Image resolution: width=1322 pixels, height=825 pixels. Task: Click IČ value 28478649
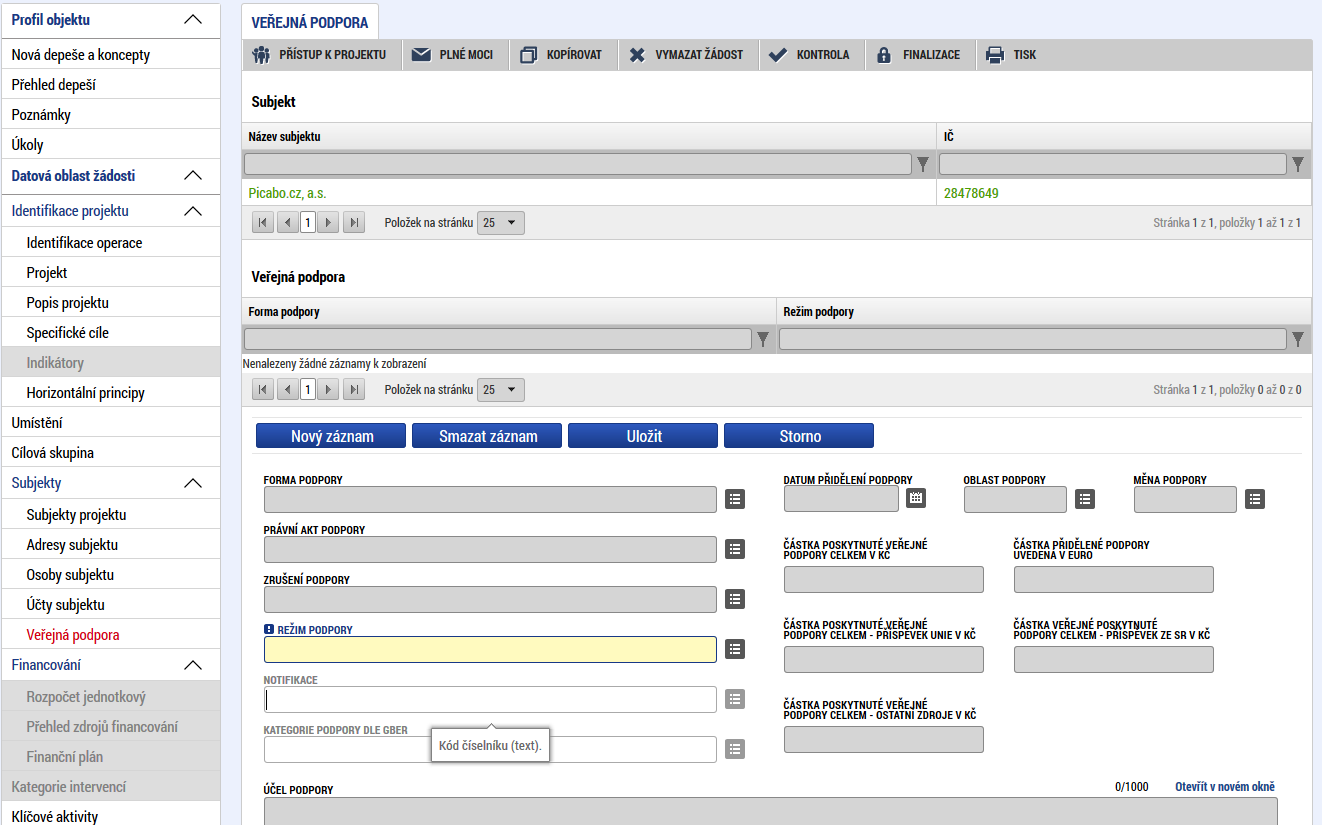tap(971, 193)
